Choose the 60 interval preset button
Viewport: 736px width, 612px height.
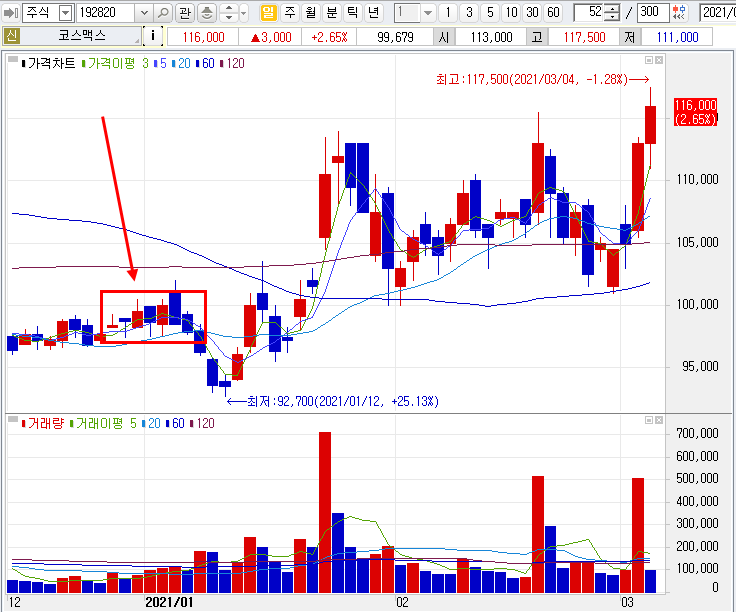[553, 13]
